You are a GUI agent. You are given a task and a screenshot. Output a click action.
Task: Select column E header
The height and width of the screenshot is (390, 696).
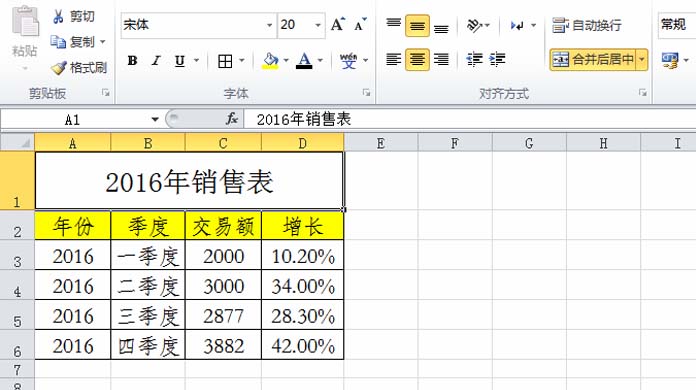pos(380,143)
